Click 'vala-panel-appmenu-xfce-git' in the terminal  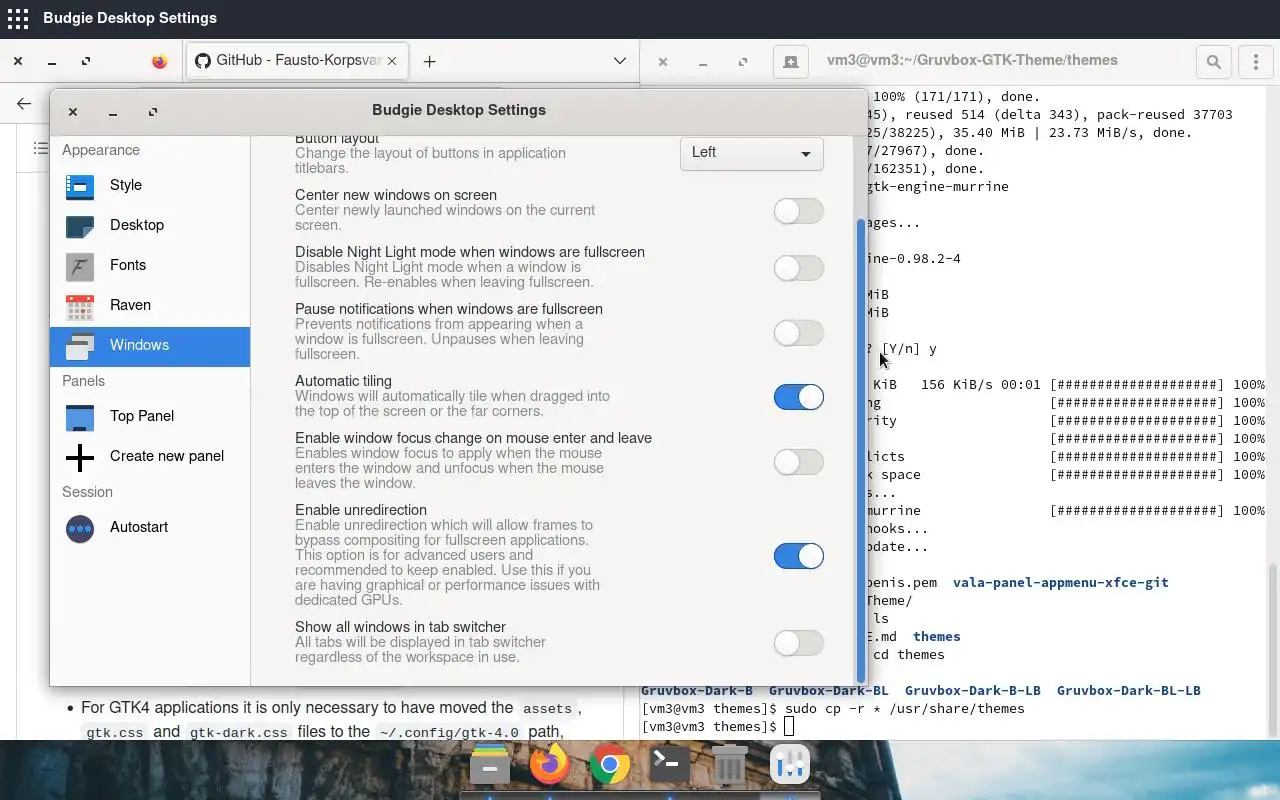[x=1060, y=582]
